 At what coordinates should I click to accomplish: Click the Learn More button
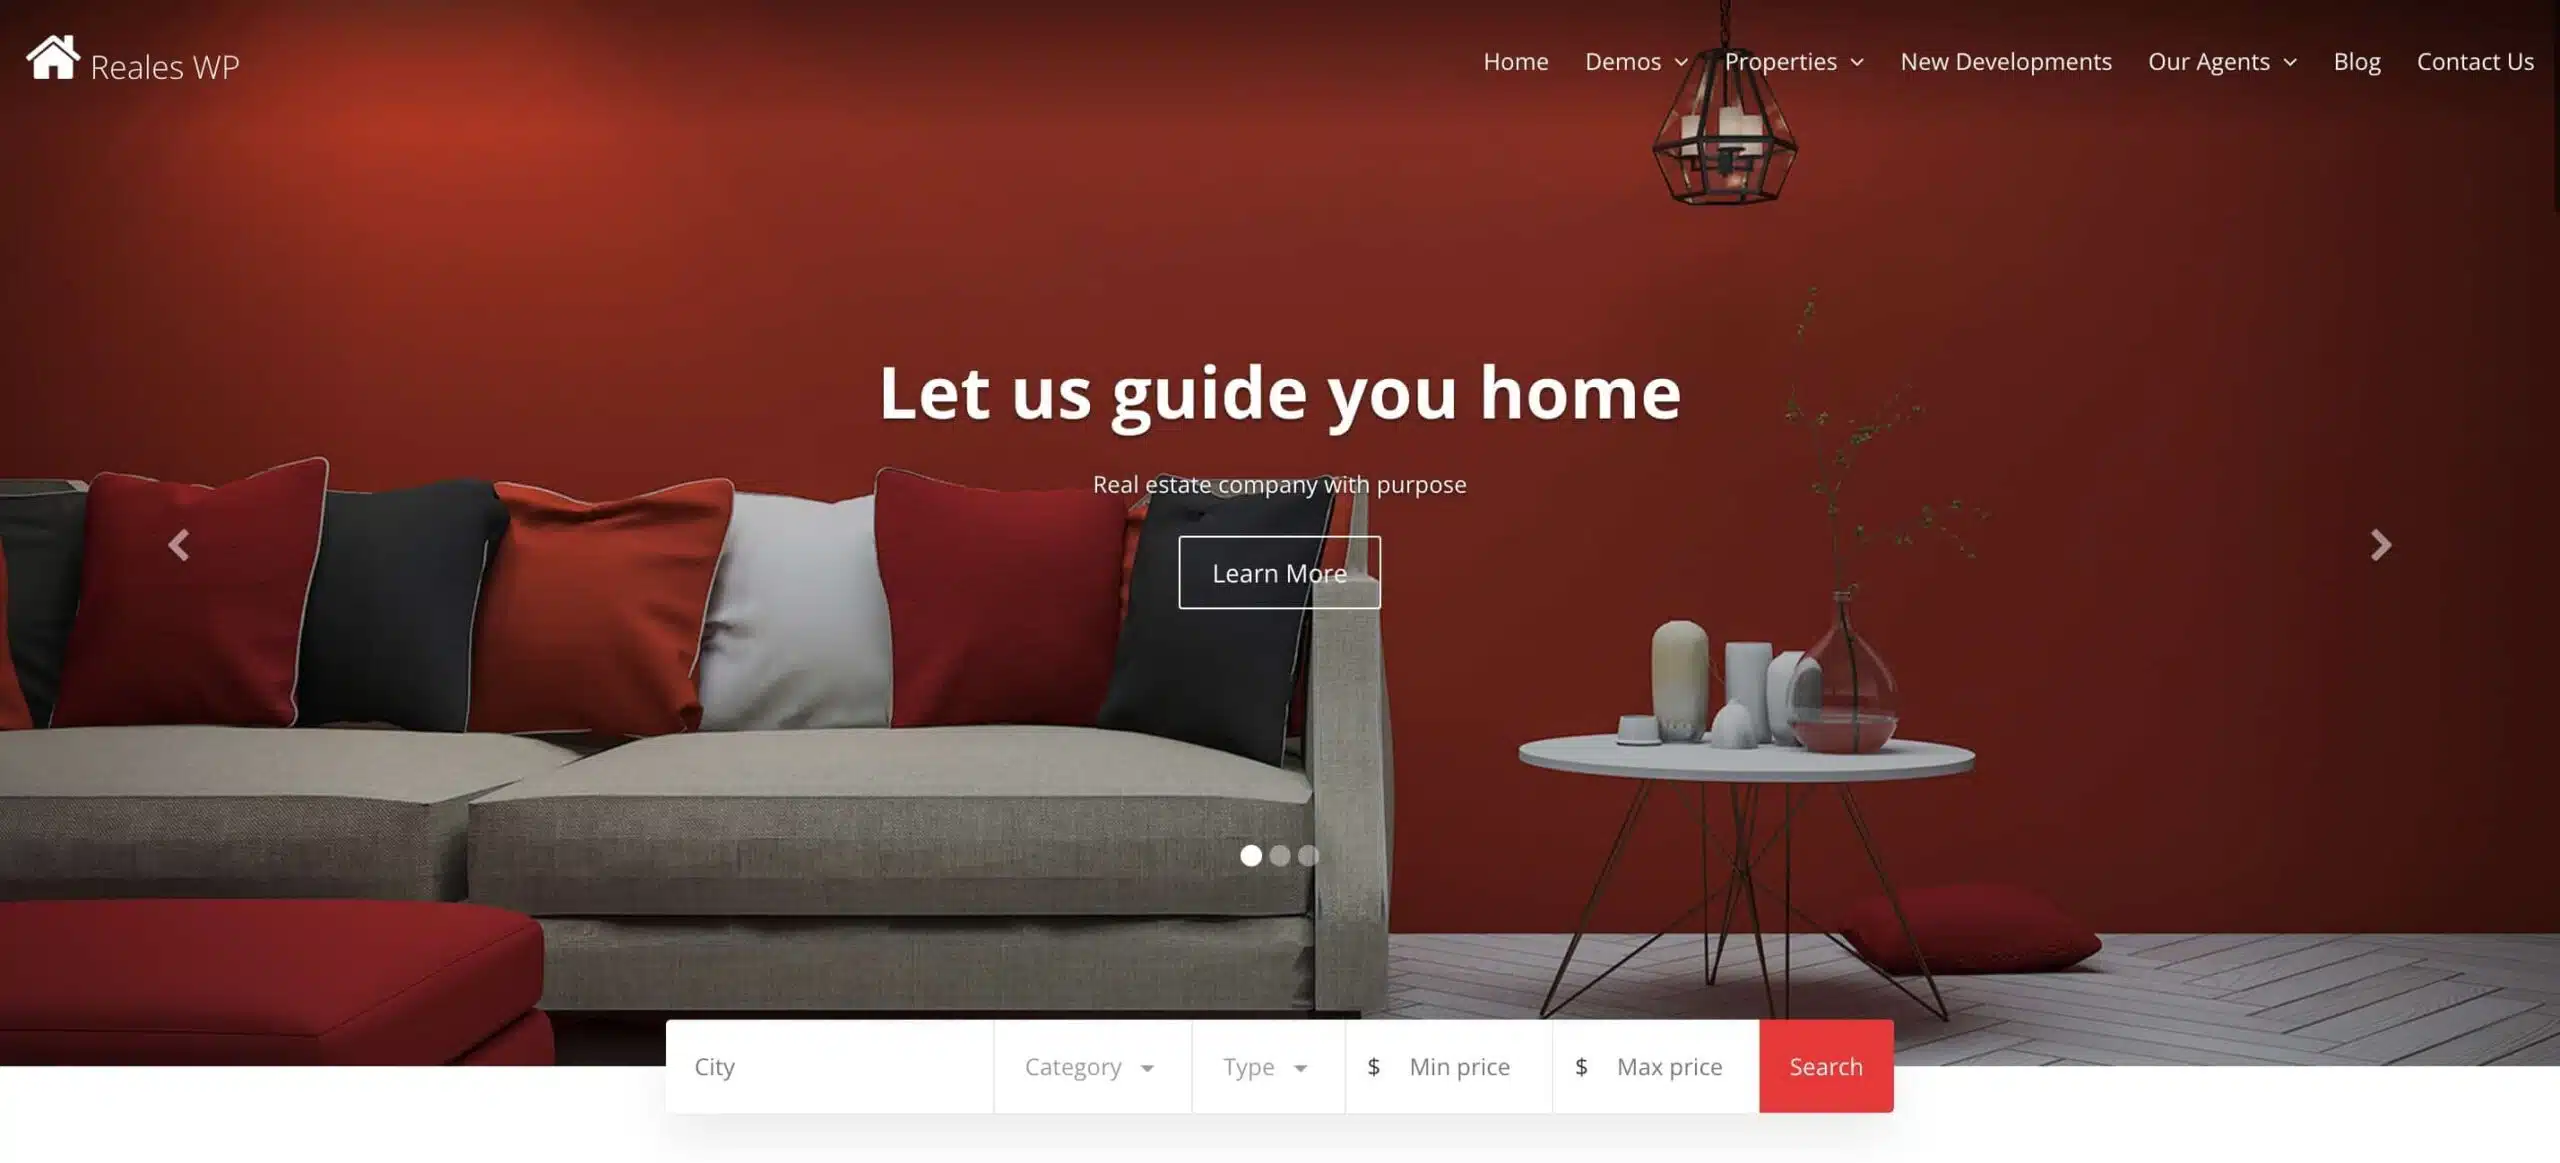coord(1278,572)
